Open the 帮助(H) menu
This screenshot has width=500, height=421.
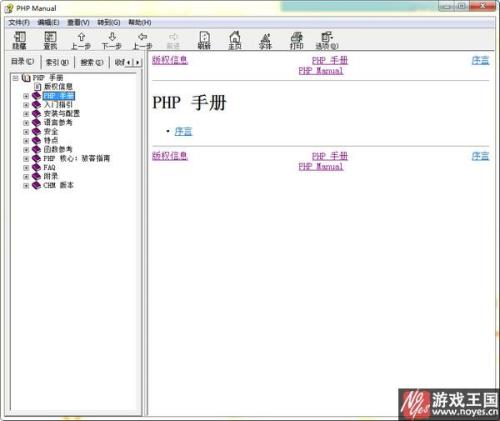(x=140, y=23)
